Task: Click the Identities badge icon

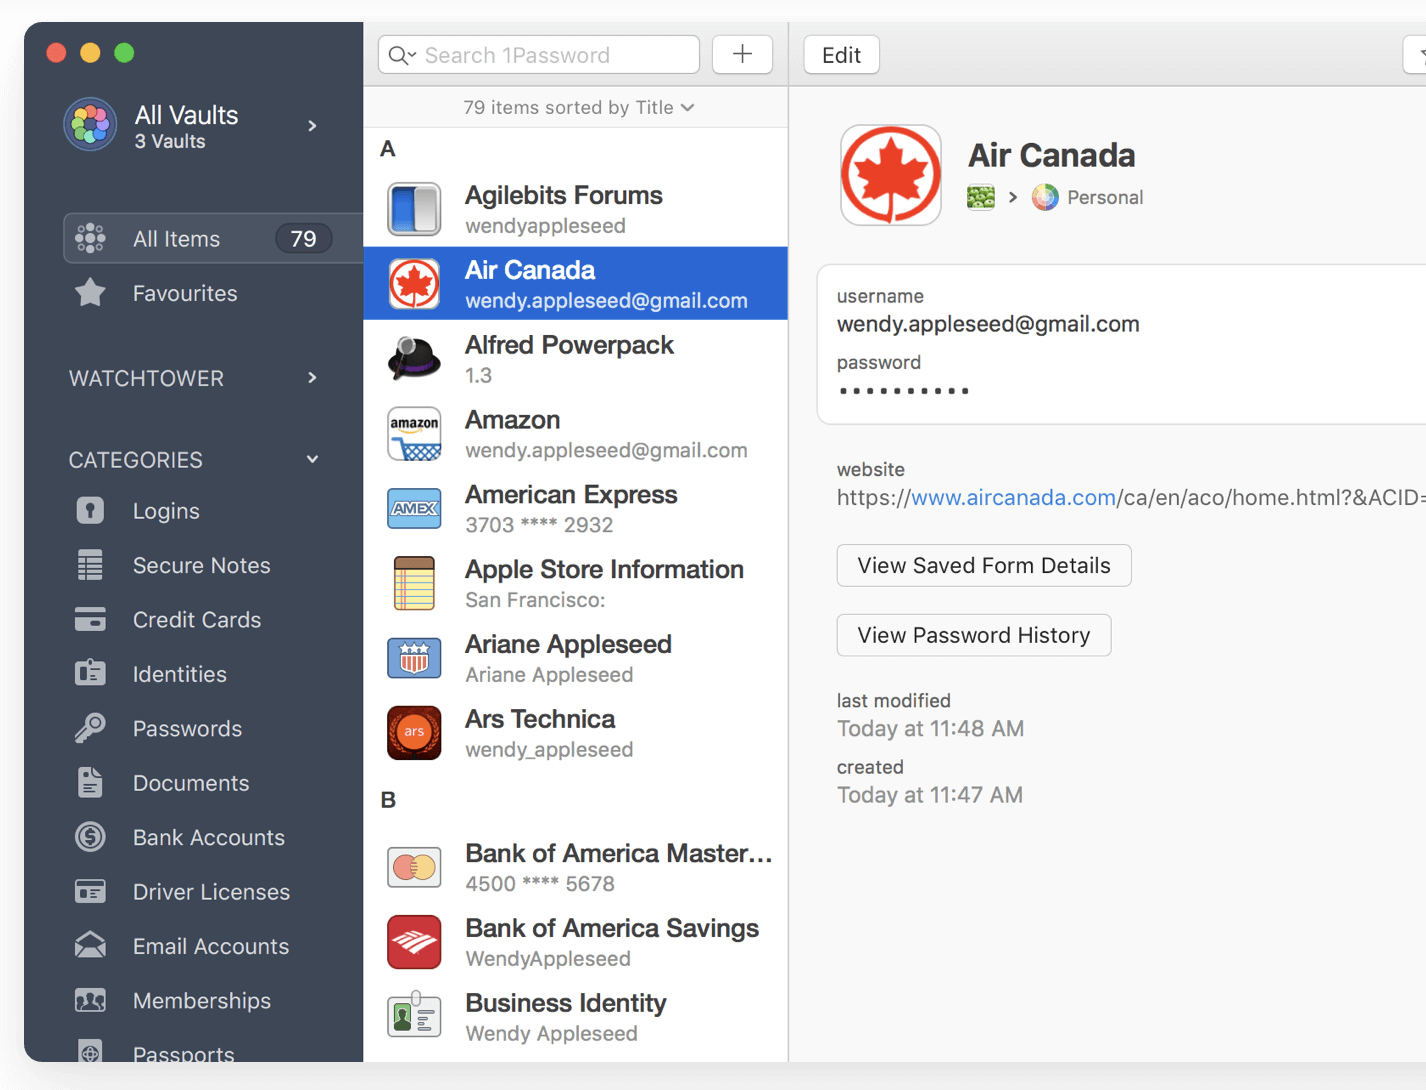Action: (90, 673)
